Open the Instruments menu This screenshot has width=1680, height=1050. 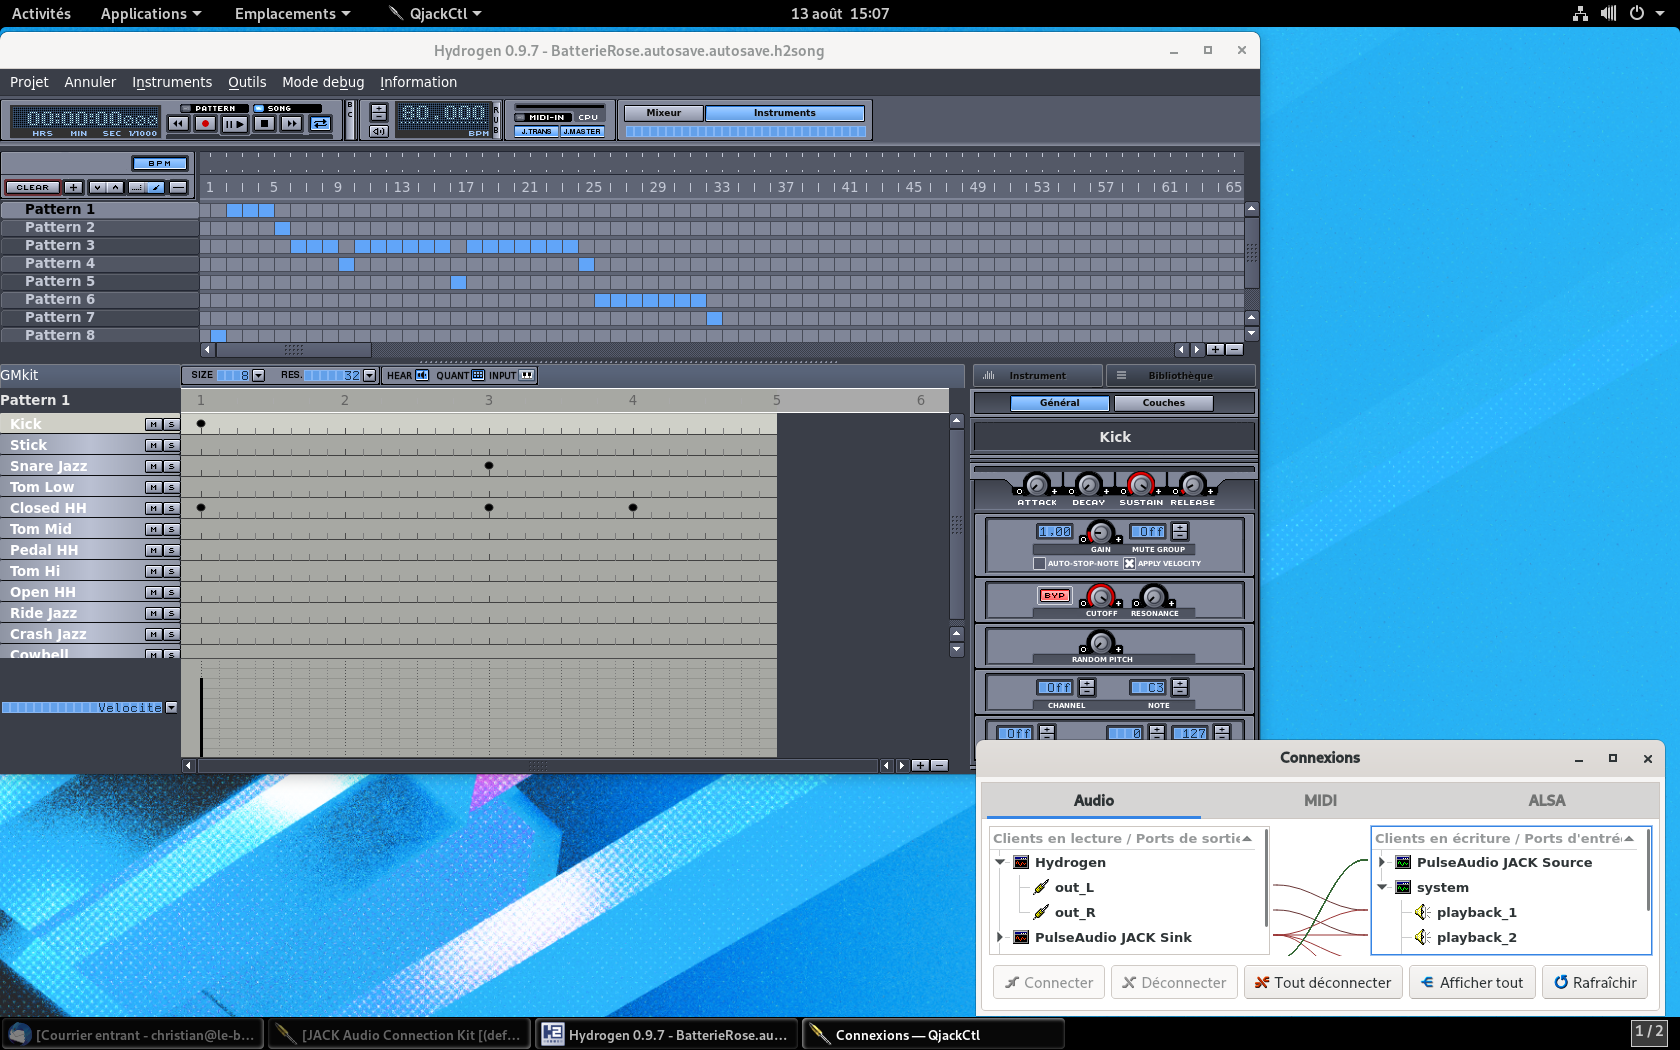point(172,82)
